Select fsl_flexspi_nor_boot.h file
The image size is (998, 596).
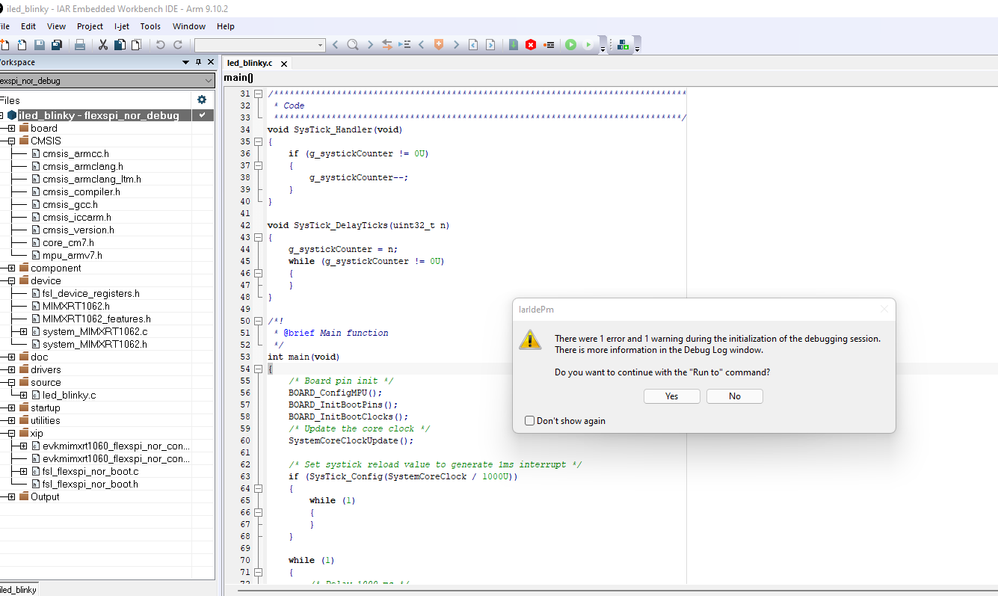click(x=90, y=484)
